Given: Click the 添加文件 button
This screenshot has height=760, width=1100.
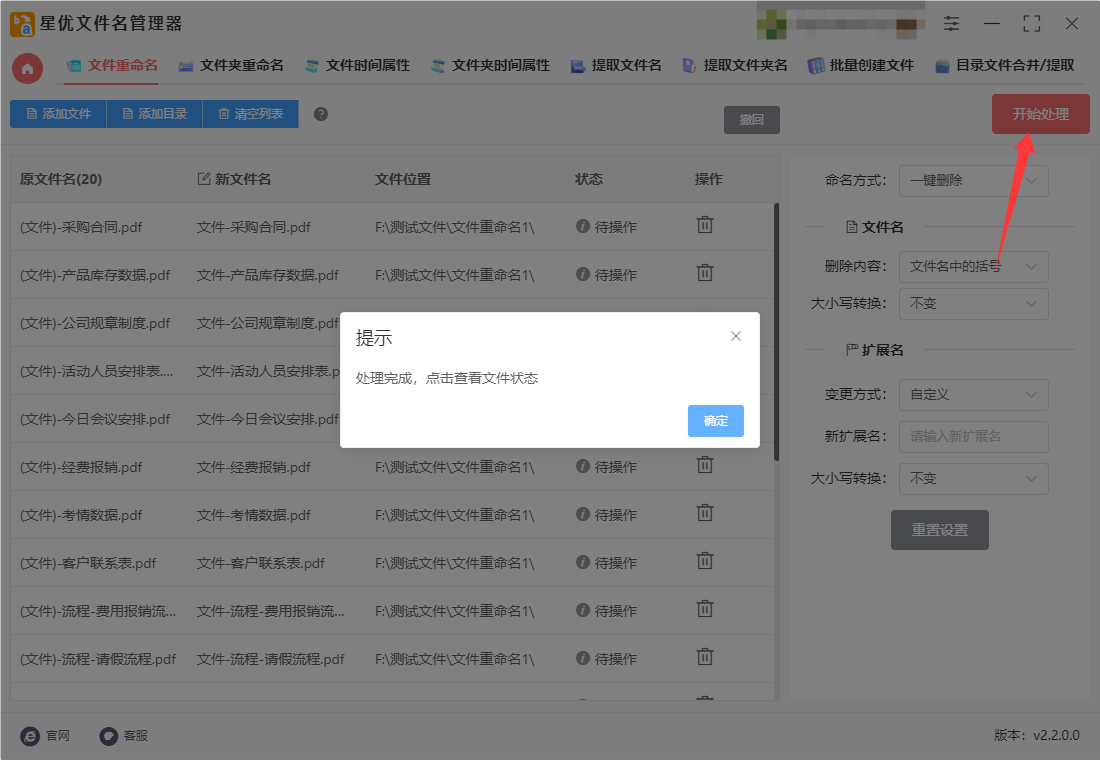Looking at the screenshot, I should [x=58, y=114].
